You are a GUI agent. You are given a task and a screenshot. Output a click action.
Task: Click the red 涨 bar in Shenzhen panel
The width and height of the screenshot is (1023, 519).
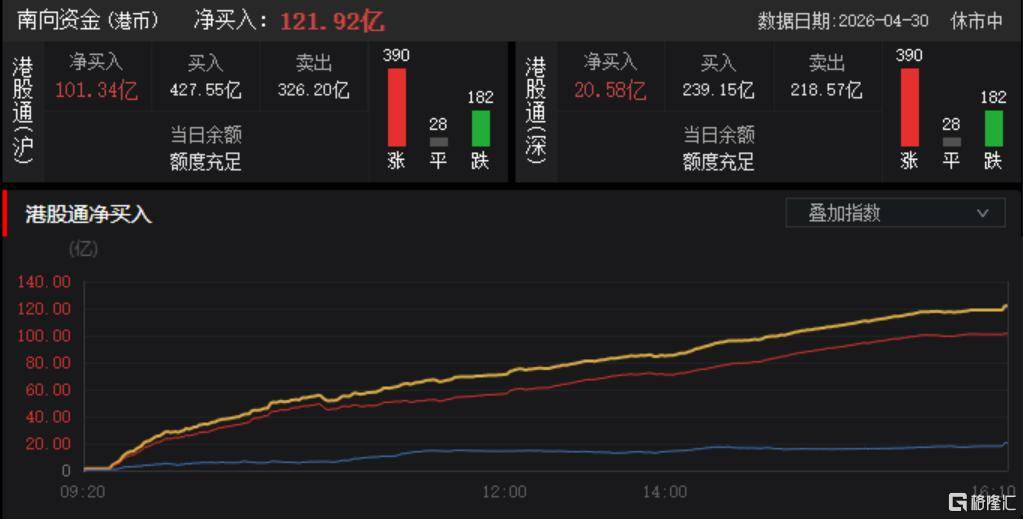(x=909, y=108)
